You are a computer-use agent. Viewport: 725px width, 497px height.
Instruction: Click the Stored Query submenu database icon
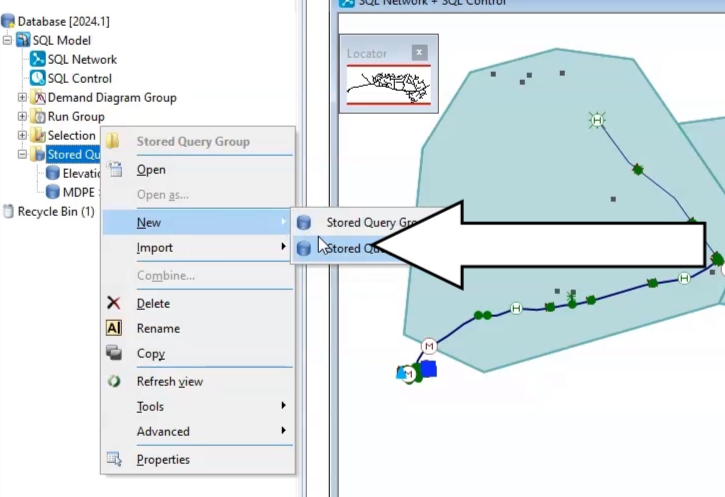pos(304,248)
